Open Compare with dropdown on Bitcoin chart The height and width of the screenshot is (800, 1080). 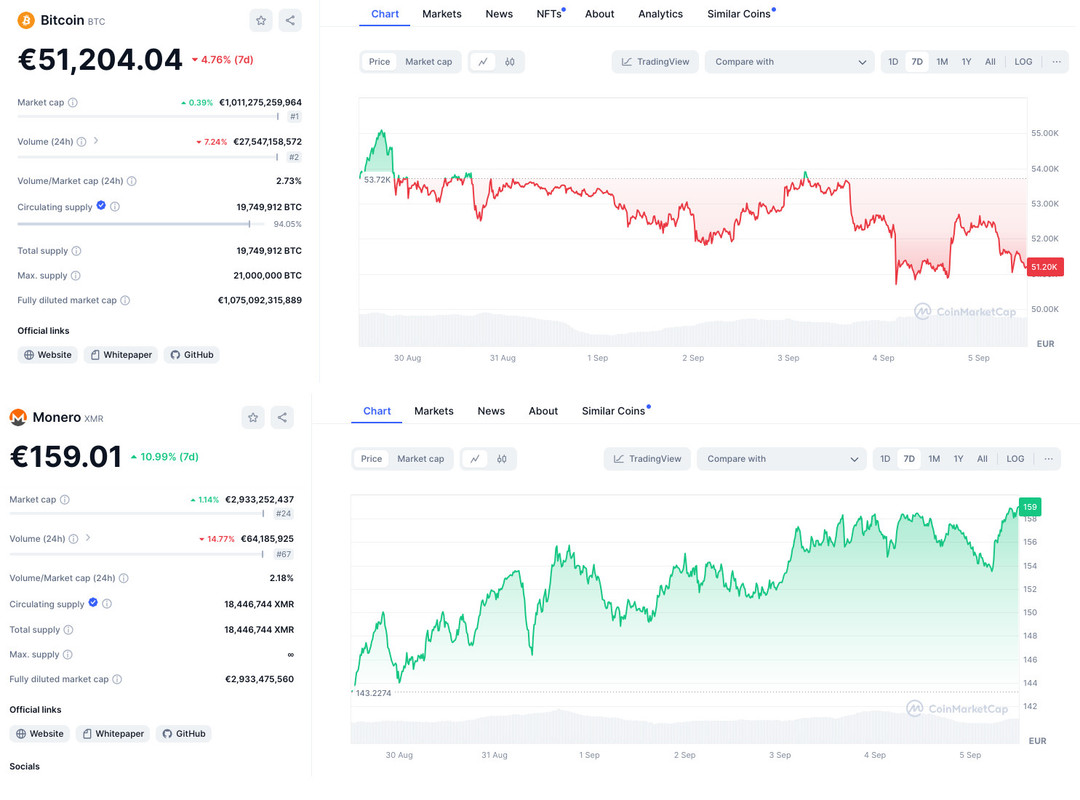(x=789, y=62)
